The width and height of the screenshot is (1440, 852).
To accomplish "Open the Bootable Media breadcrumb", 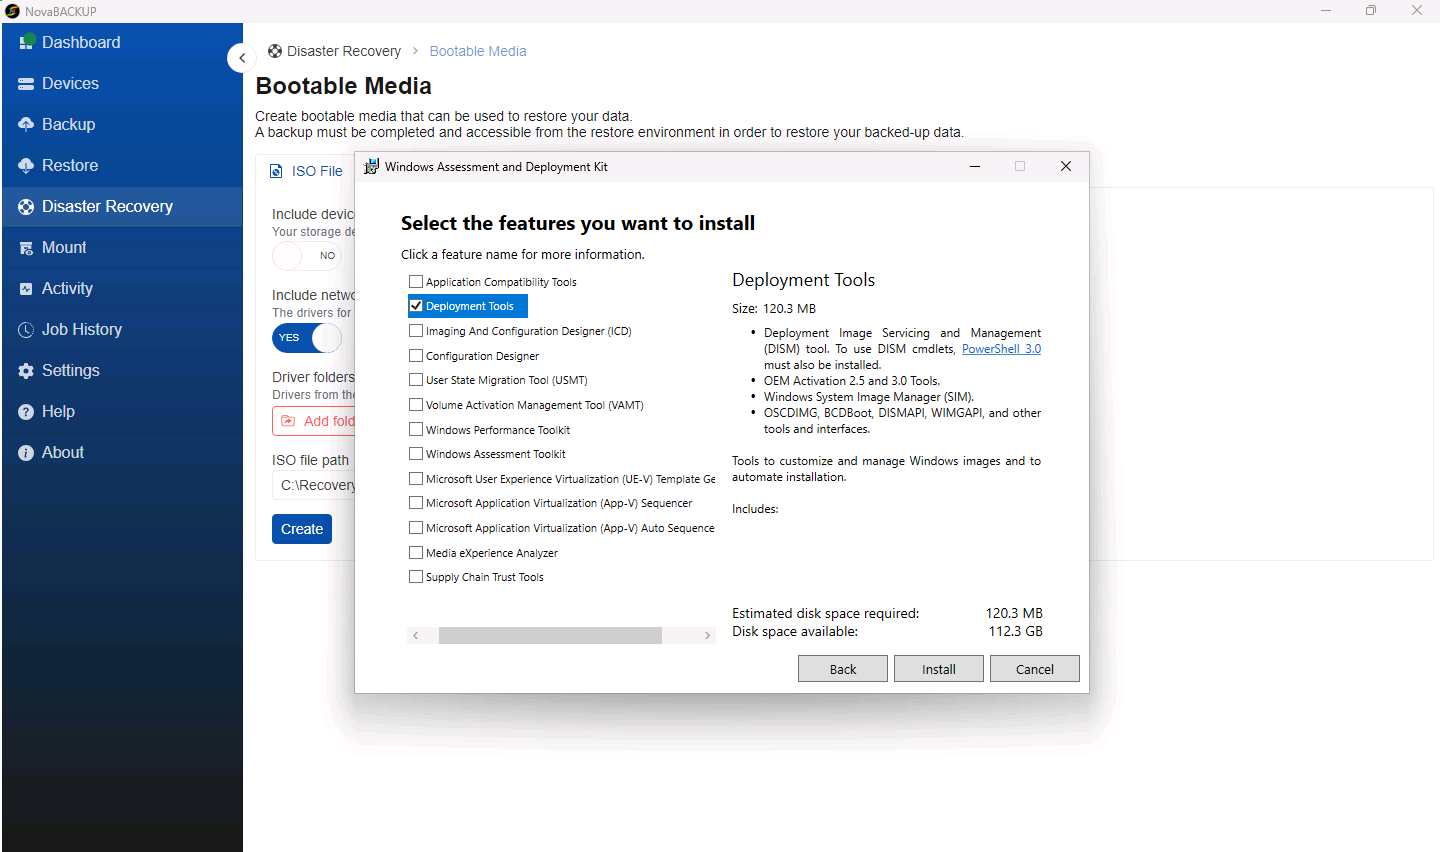I will pos(478,51).
